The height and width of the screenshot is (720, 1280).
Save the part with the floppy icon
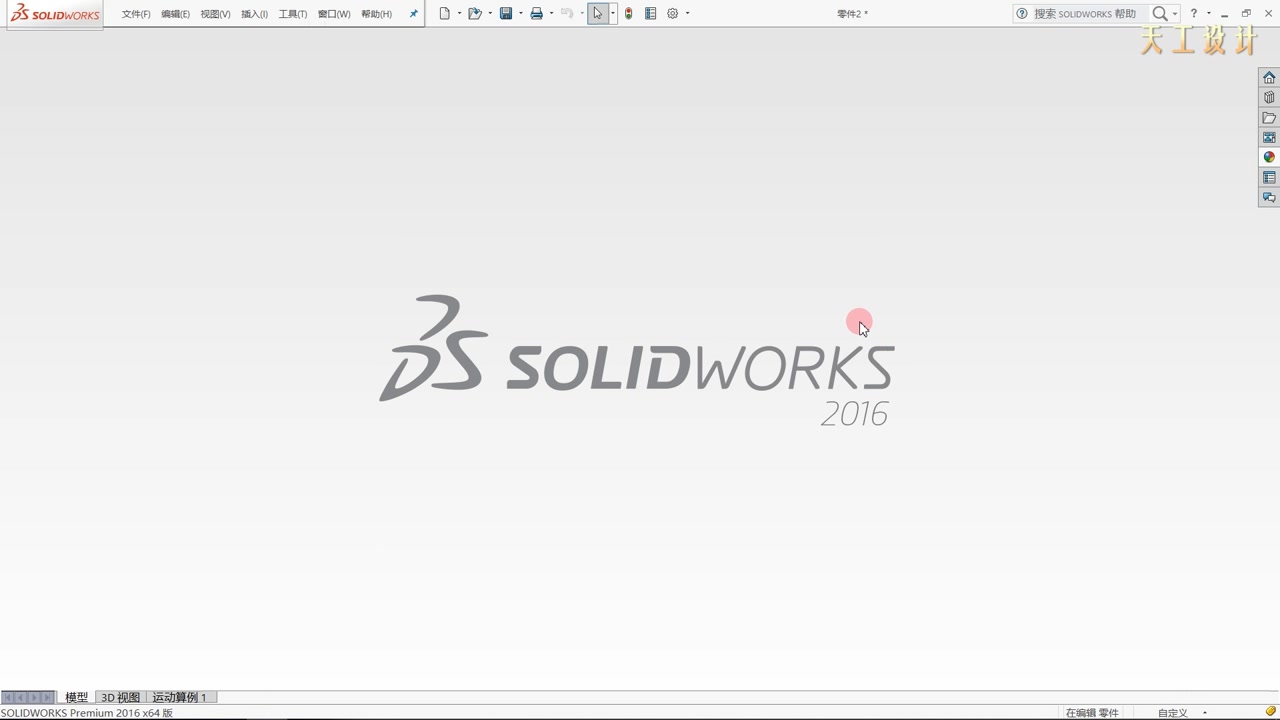(x=506, y=14)
